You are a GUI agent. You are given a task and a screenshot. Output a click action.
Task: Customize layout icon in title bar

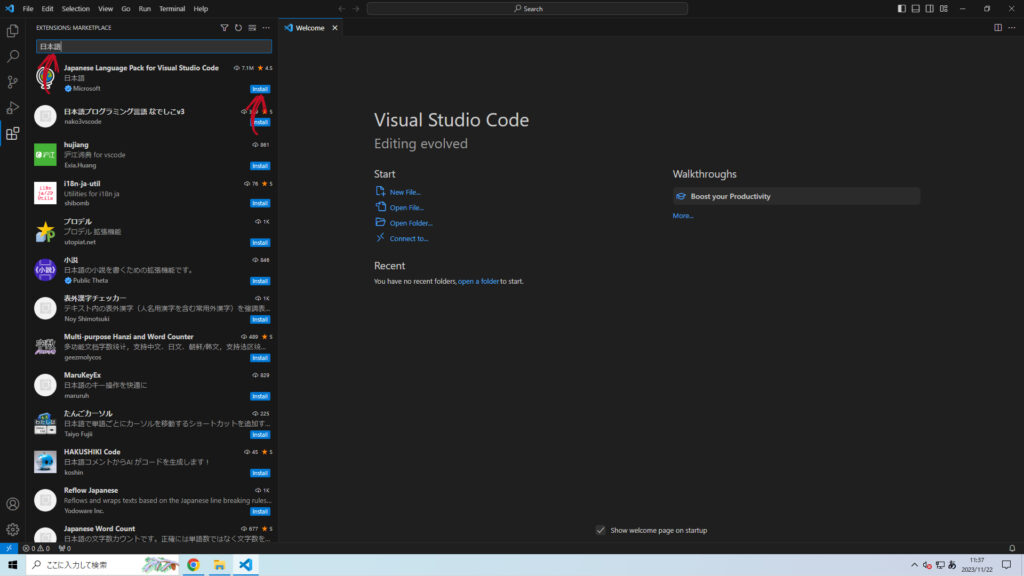pos(944,8)
